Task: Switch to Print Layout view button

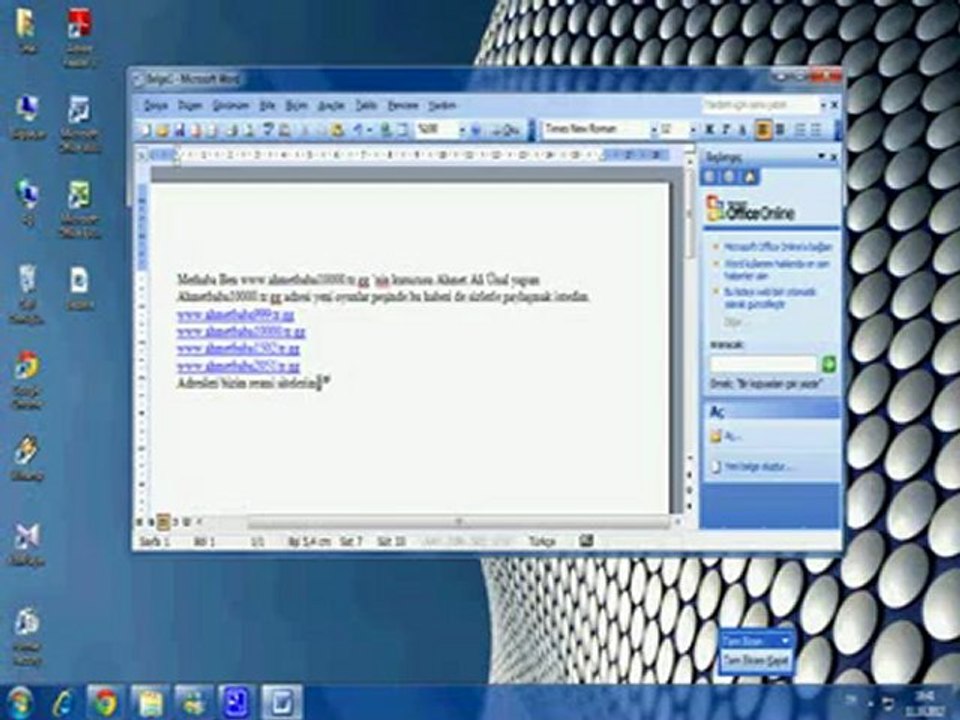Action: point(163,522)
